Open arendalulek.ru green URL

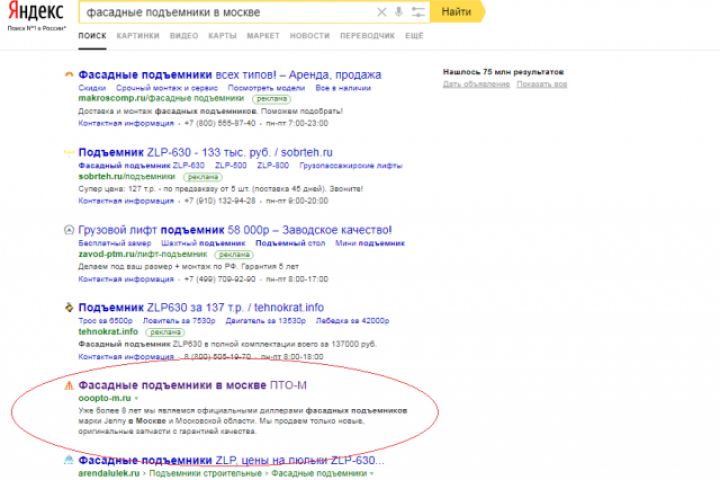[x=109, y=473]
